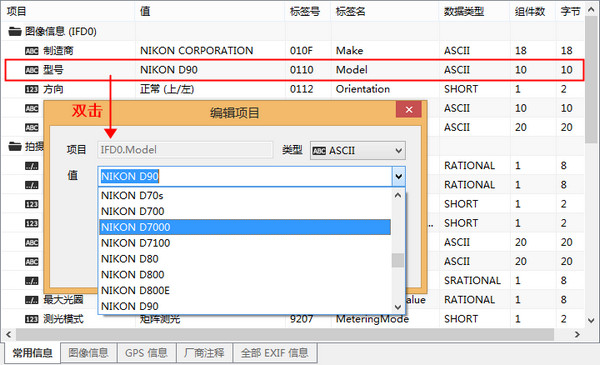Pick NIKON D800 from the list
This screenshot has height=365, width=600.
245,275
